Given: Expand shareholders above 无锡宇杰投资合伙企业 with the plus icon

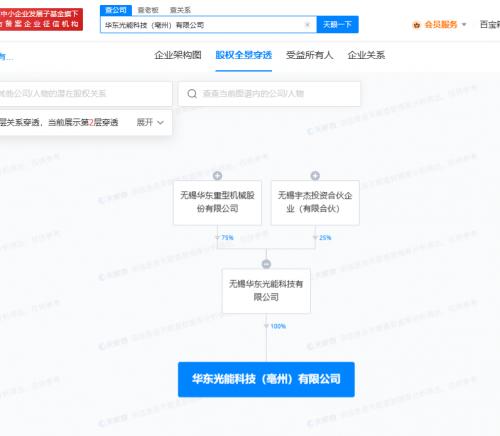Looking at the screenshot, I should [x=315, y=176].
